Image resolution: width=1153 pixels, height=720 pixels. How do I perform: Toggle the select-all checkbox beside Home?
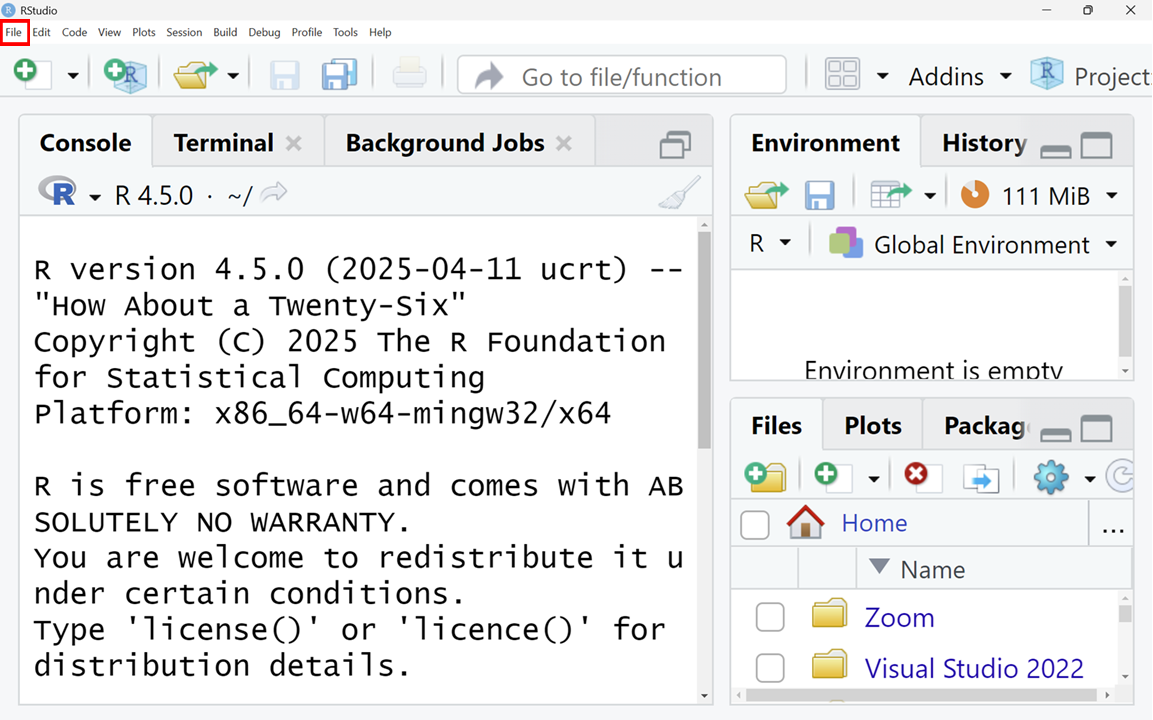[755, 524]
